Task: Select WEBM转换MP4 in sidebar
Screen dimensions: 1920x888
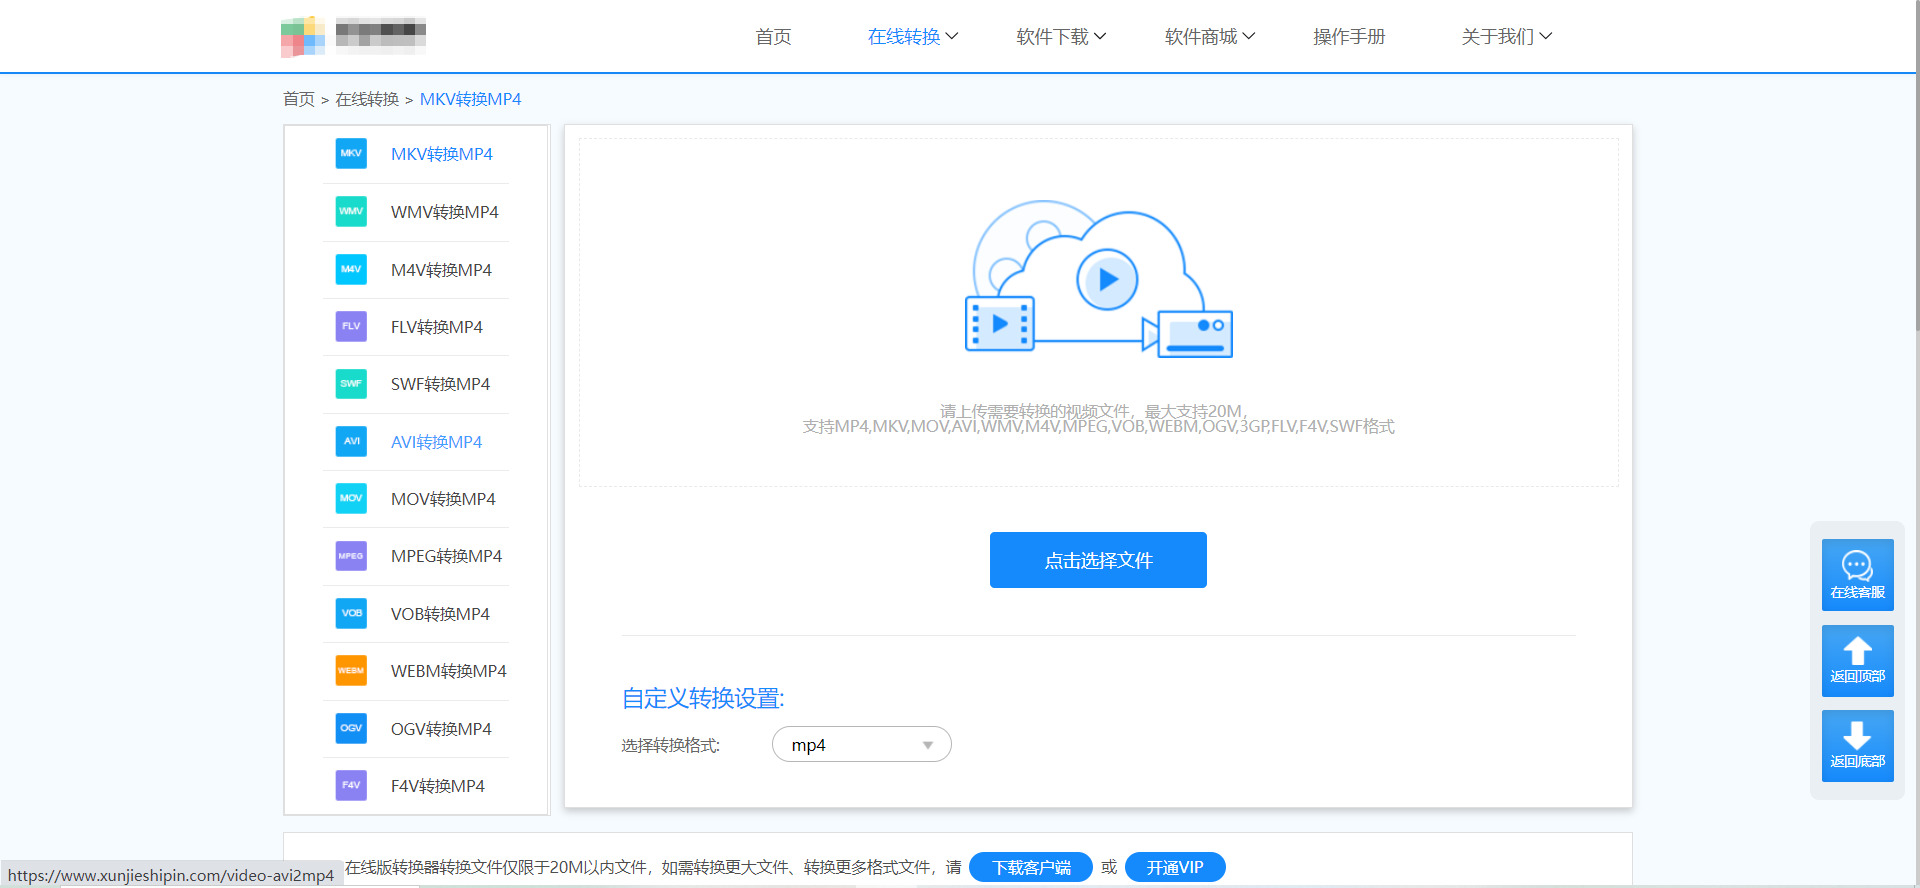Action: (x=448, y=671)
